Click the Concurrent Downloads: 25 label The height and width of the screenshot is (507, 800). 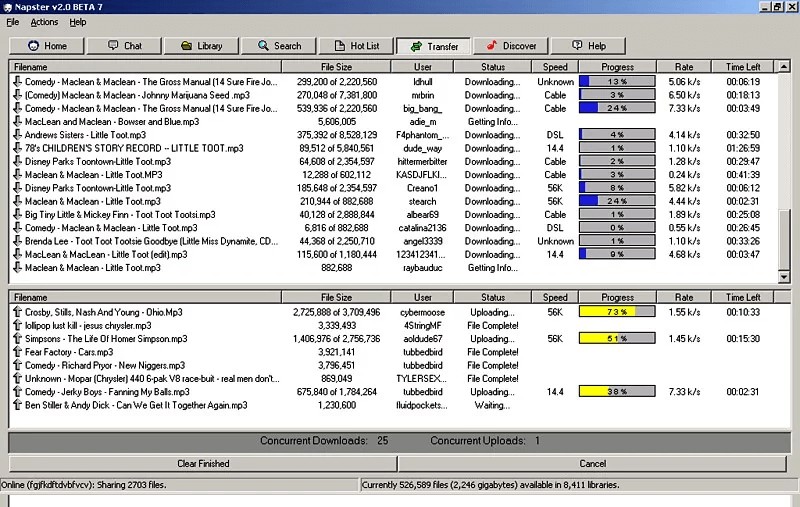[x=324, y=441]
